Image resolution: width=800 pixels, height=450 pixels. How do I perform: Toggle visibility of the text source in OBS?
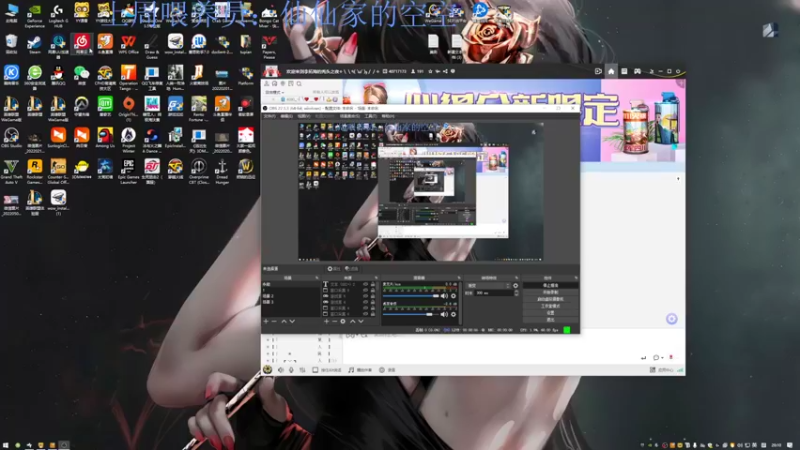coord(365,284)
